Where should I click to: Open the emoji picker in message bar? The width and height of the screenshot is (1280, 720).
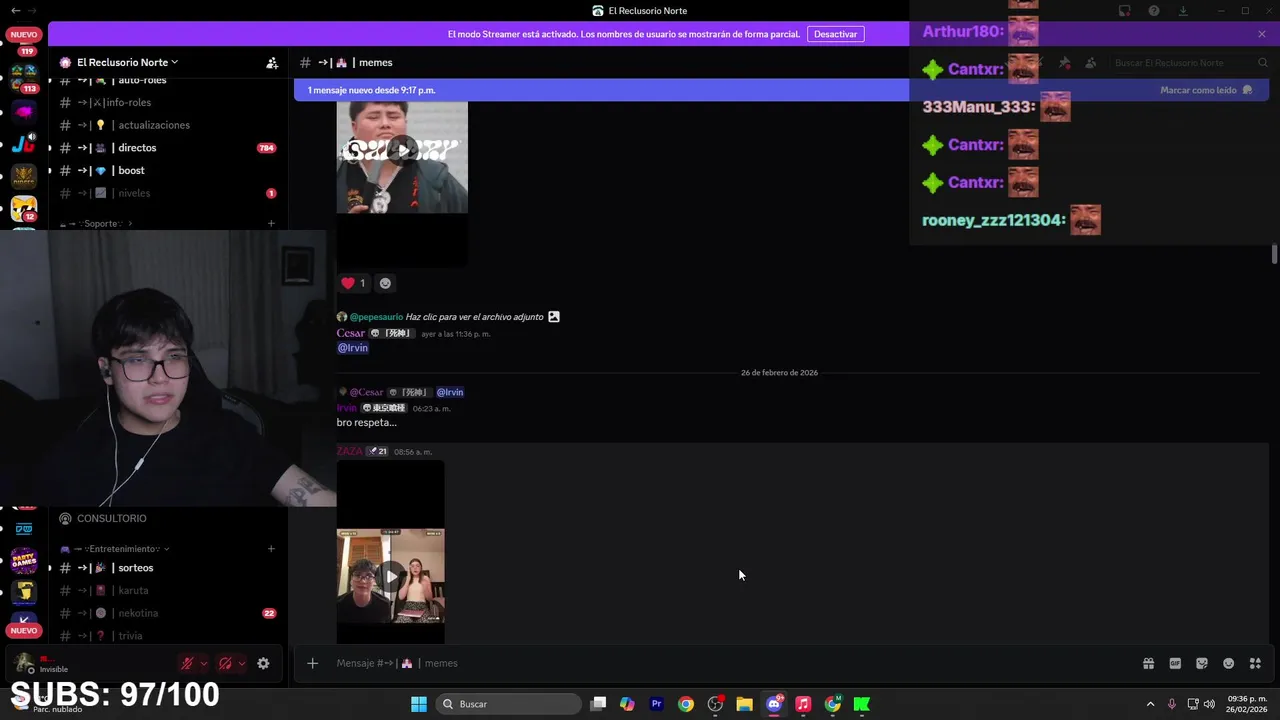[1229, 663]
